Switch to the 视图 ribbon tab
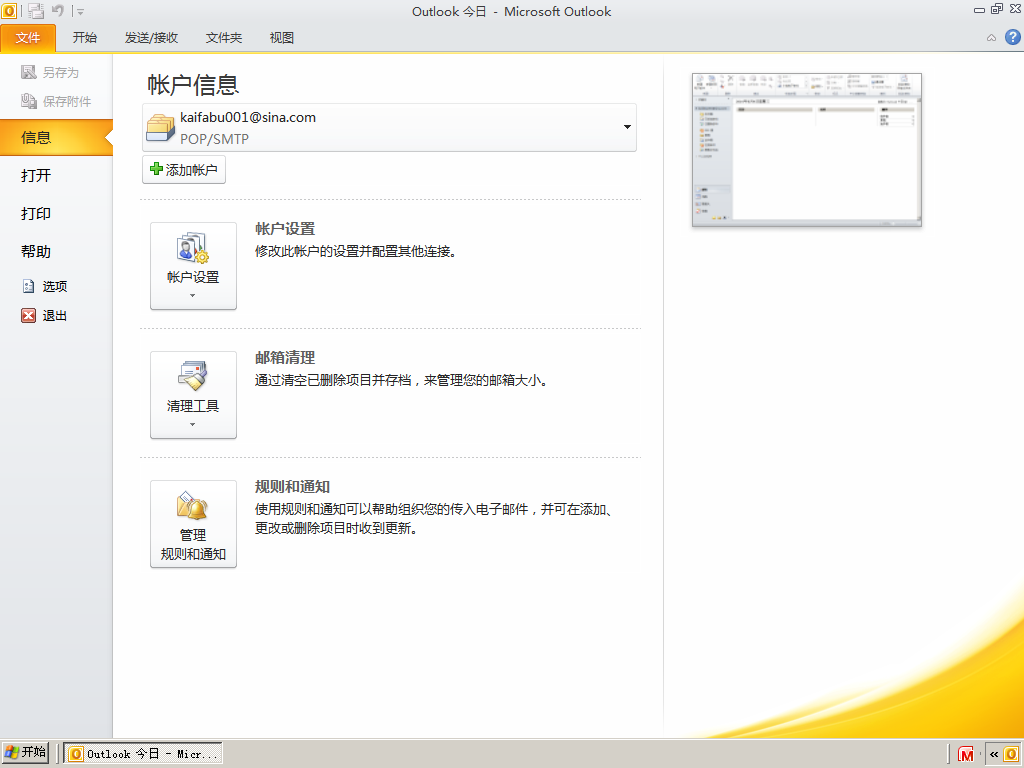This screenshot has height=768, width=1024. pos(282,38)
